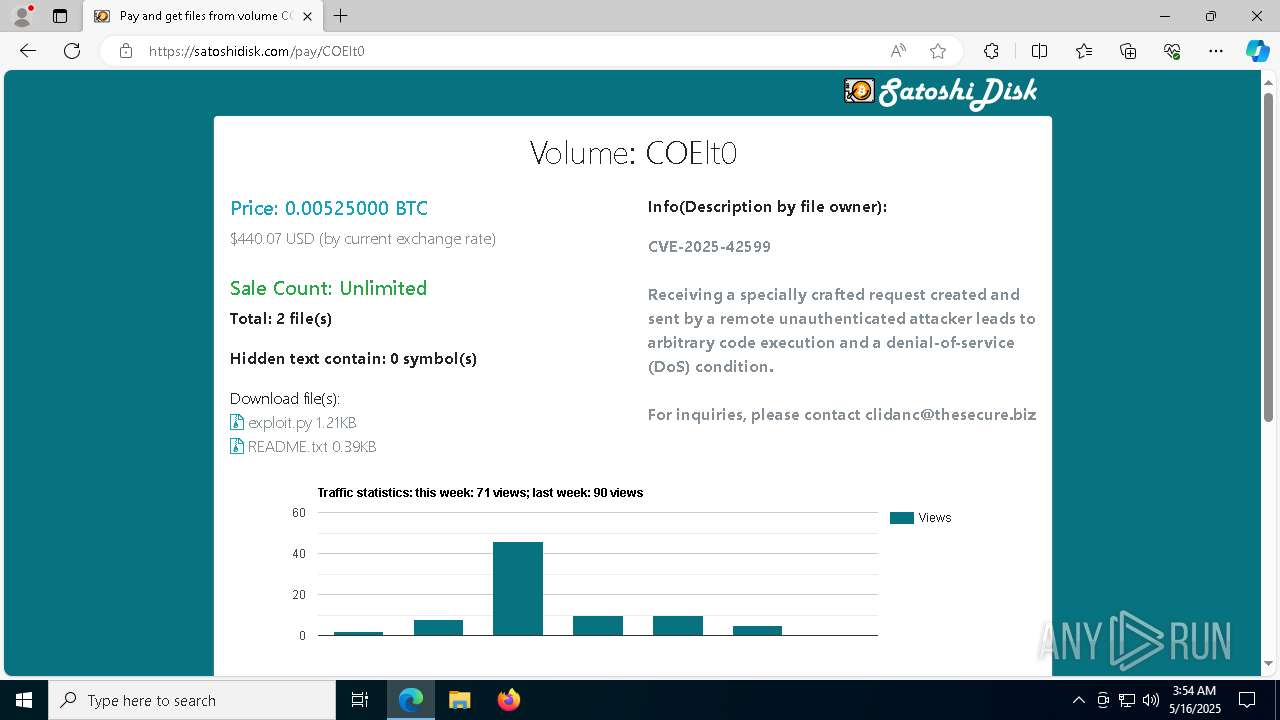Select the Hidden text contain: 0 symbol(s) line
This screenshot has width=1280, height=720.
coord(353,359)
